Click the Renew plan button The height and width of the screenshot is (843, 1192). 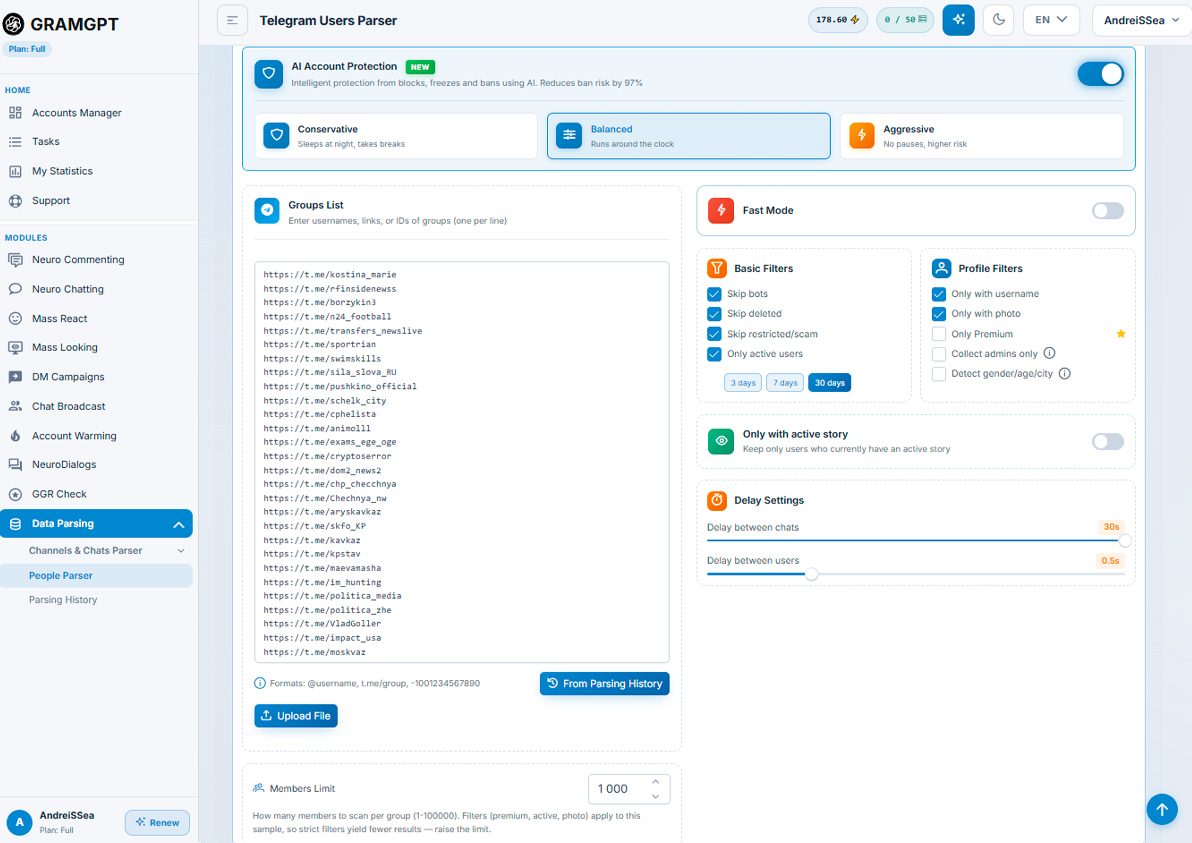point(157,822)
